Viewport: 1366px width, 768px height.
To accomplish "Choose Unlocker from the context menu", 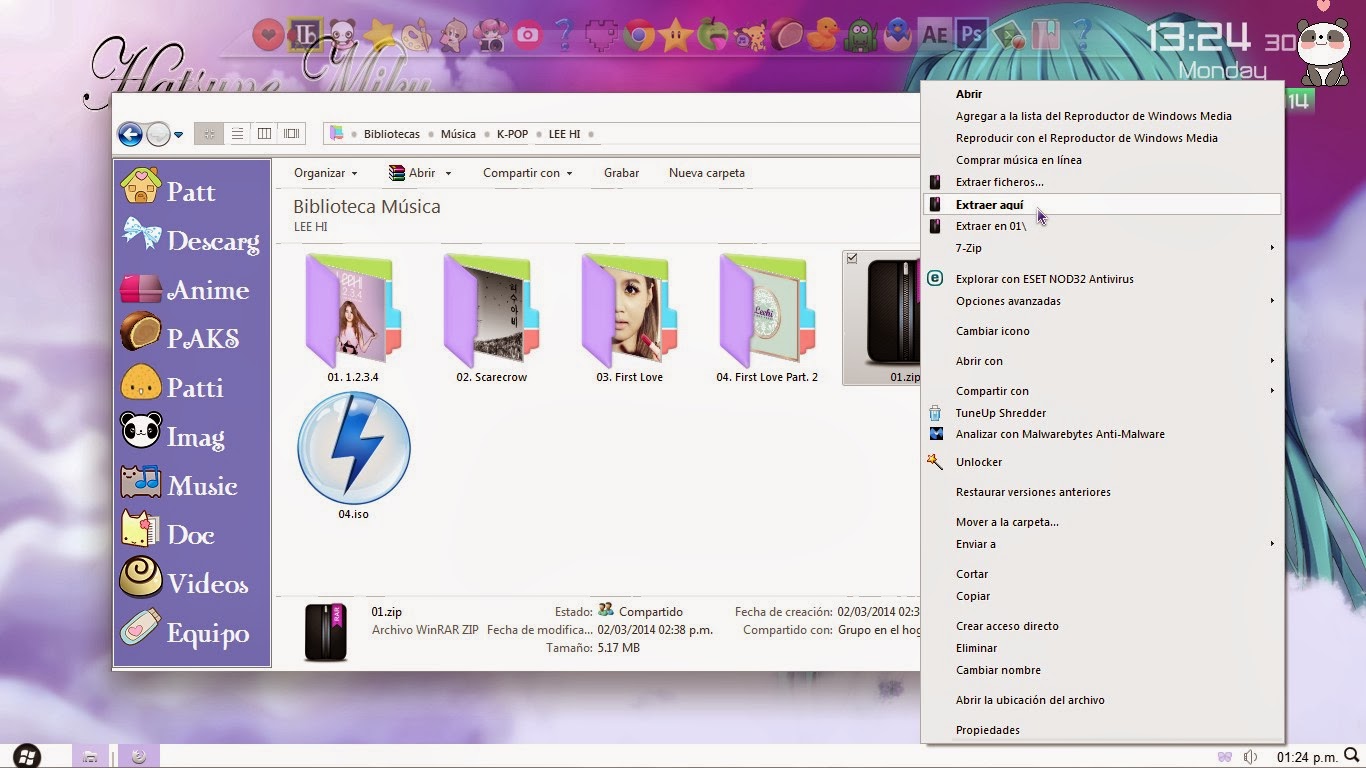I will [x=1102, y=462].
